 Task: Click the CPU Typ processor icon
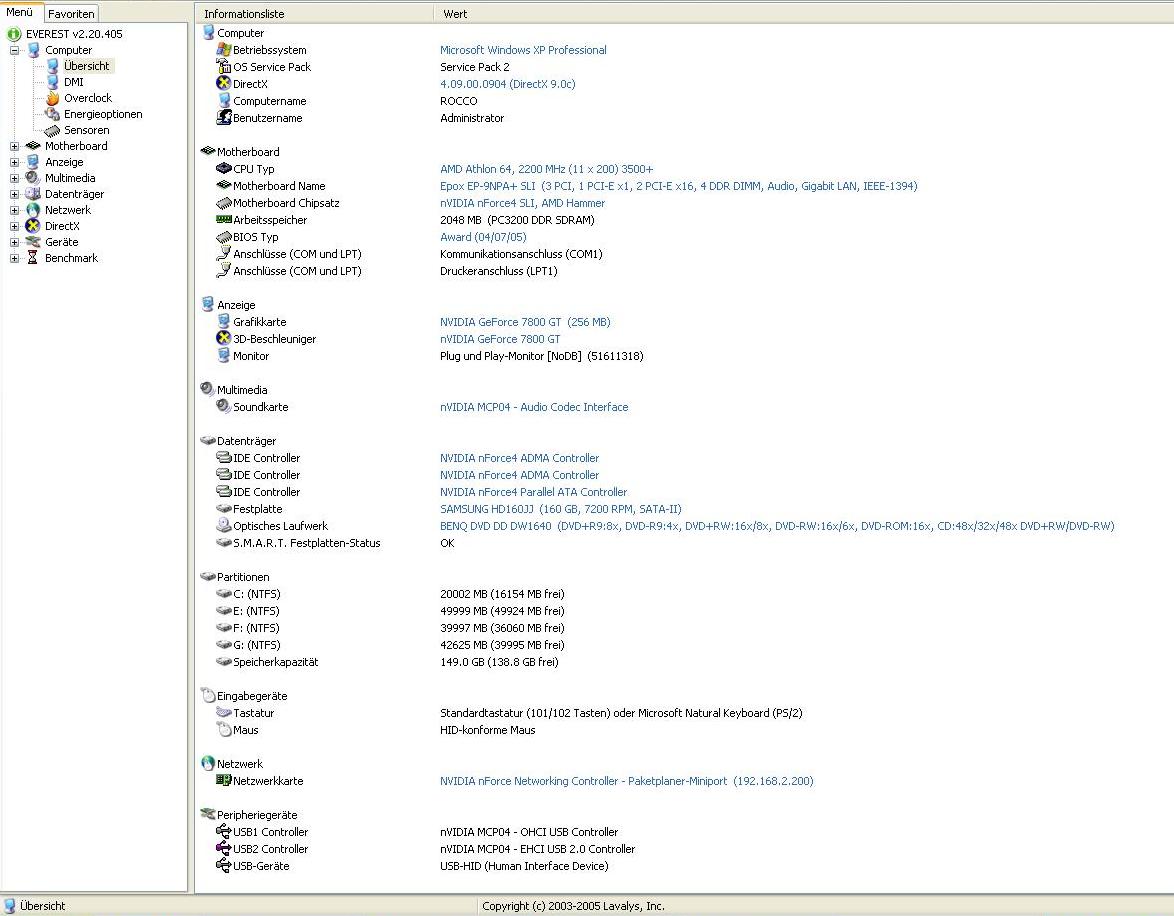click(224, 169)
